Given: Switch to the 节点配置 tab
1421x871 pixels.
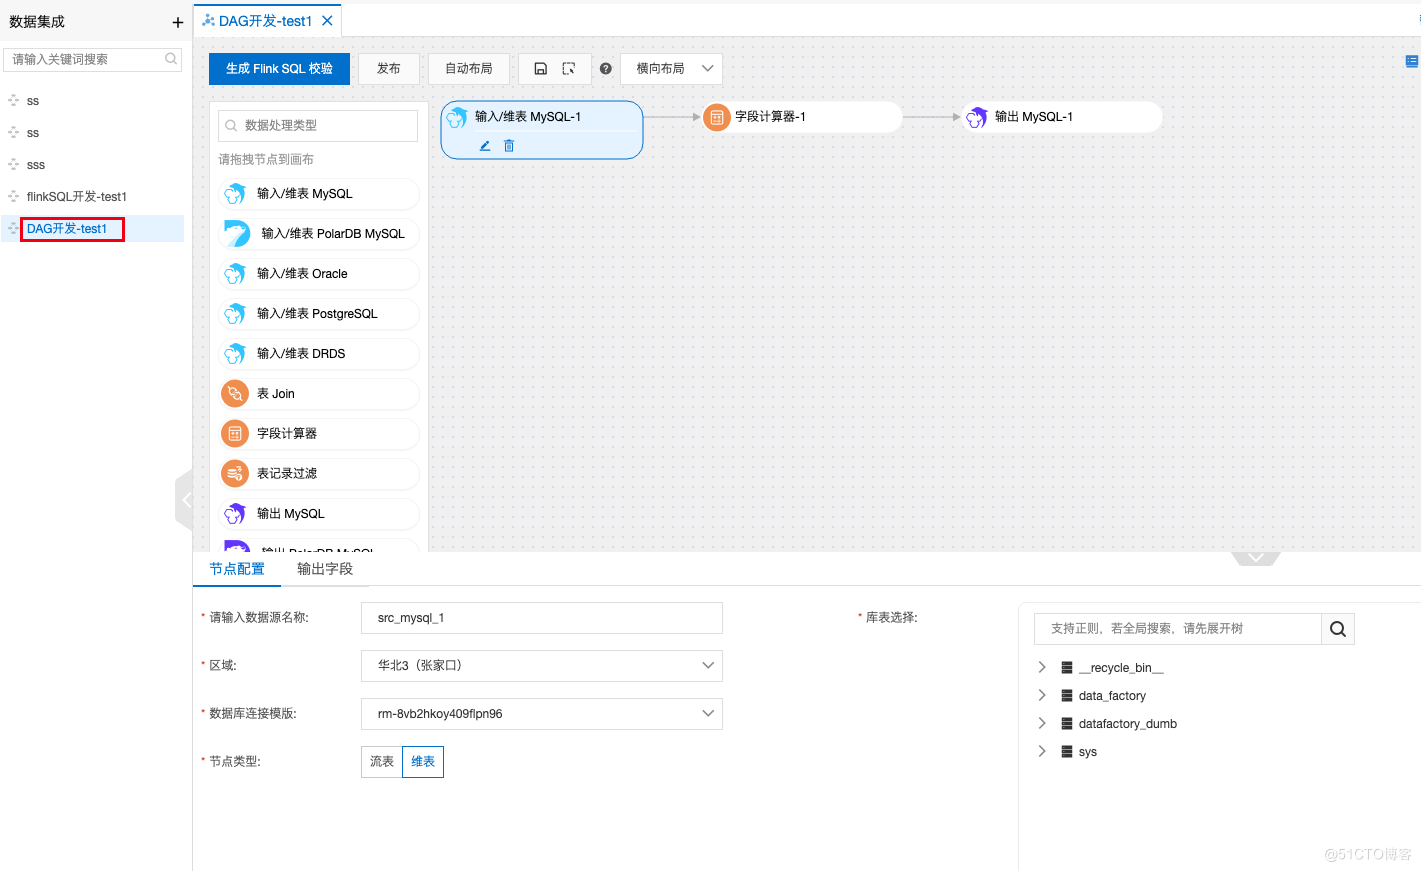Looking at the screenshot, I should pos(237,569).
